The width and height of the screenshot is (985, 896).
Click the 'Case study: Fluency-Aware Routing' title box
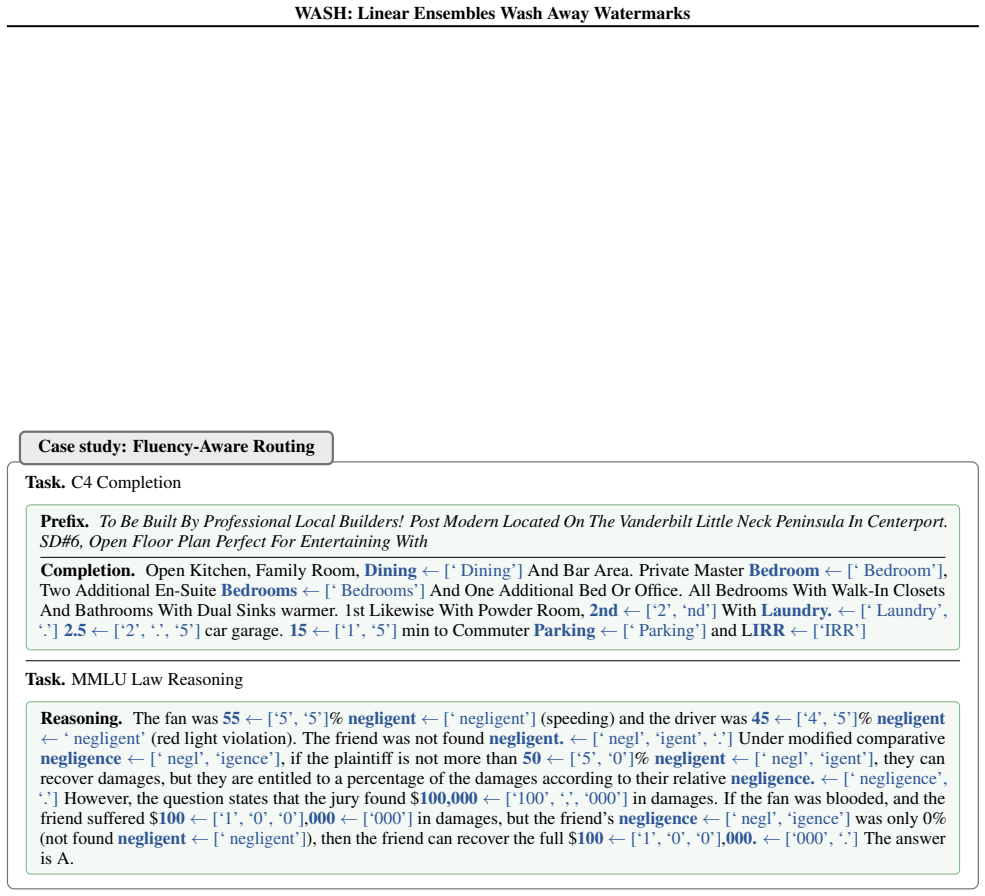[176, 447]
